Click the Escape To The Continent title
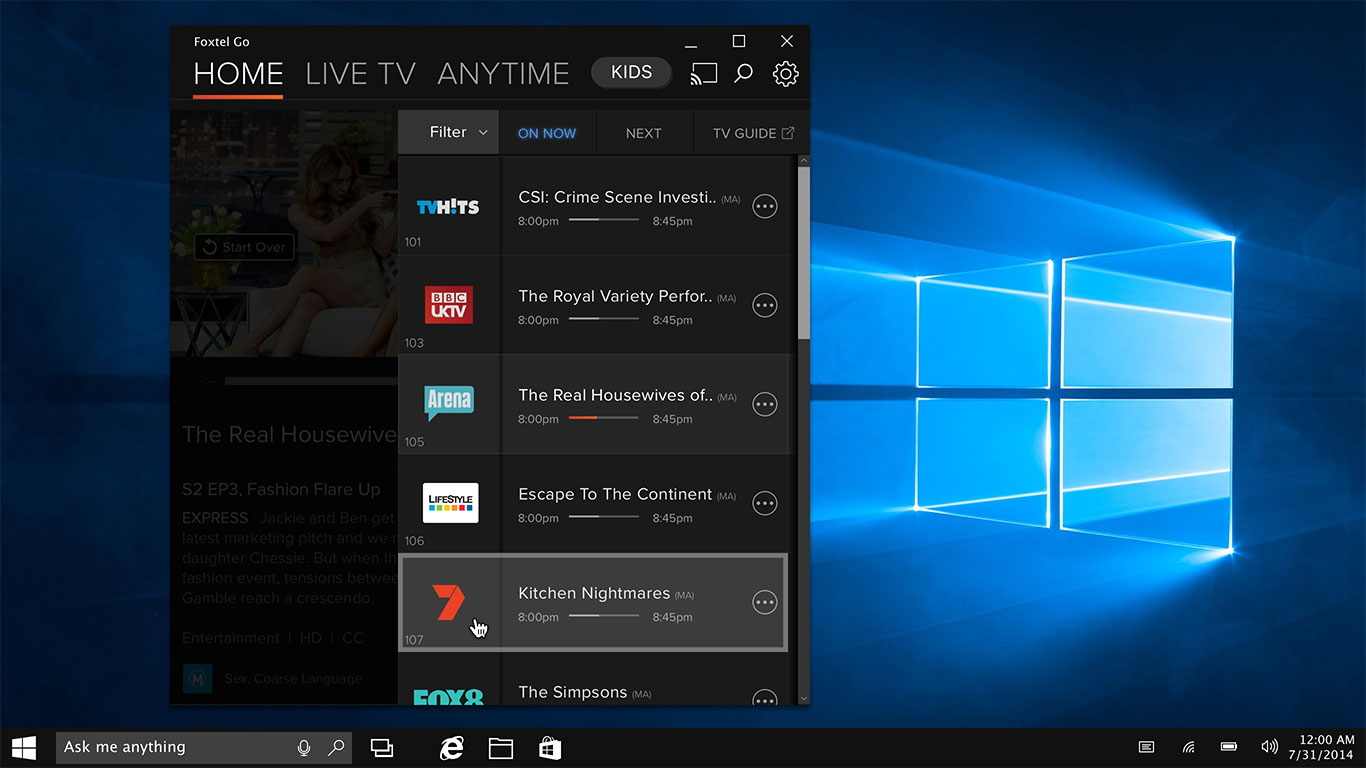Viewport: 1366px width, 768px height. (615, 494)
